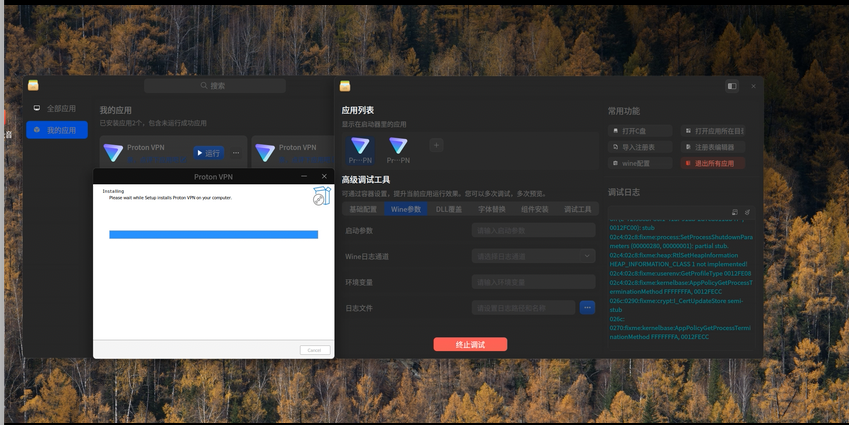Click the blue installation progress bar
Screen dimensions: 849x425
tap(213, 234)
